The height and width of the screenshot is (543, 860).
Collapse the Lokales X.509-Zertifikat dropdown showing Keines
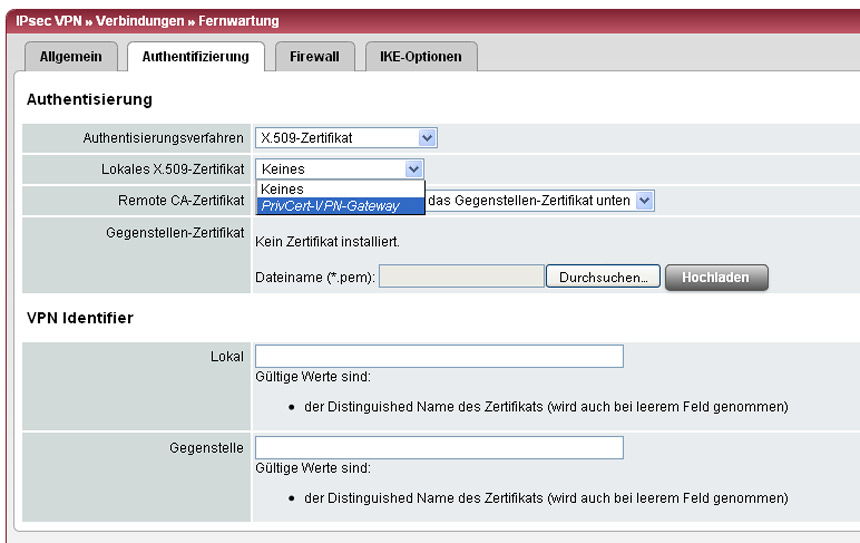[x=414, y=169]
